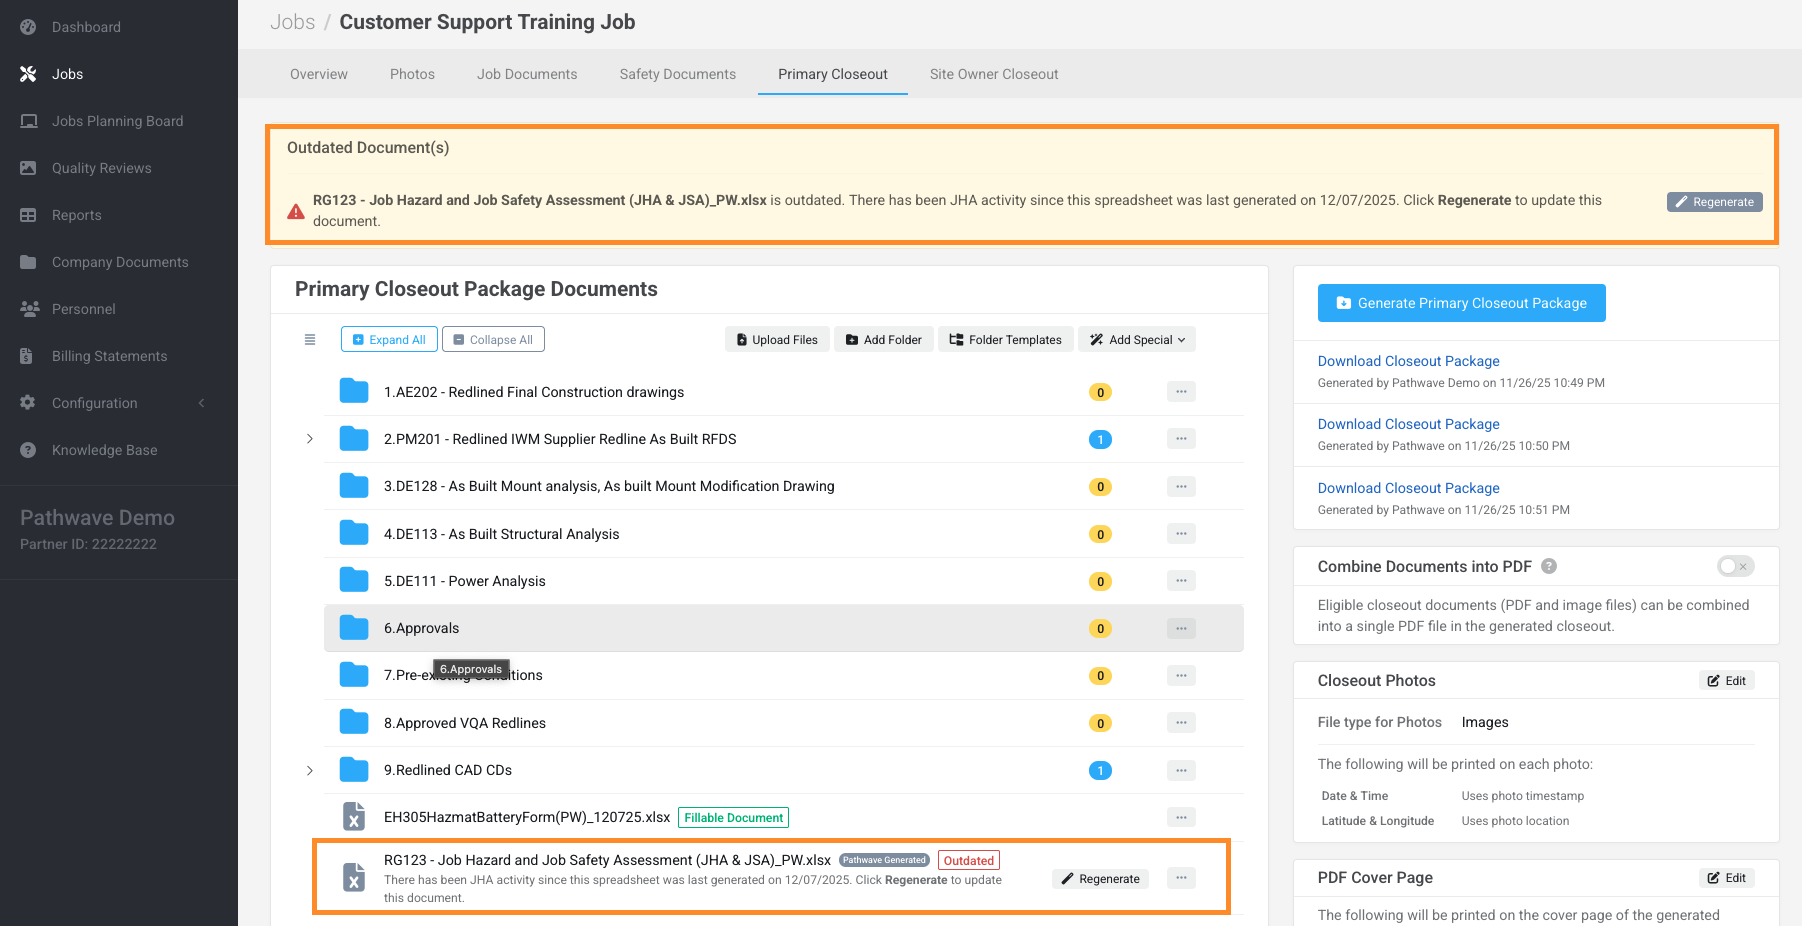Select the 5.DE111 - Power Analysis folder

464,581
